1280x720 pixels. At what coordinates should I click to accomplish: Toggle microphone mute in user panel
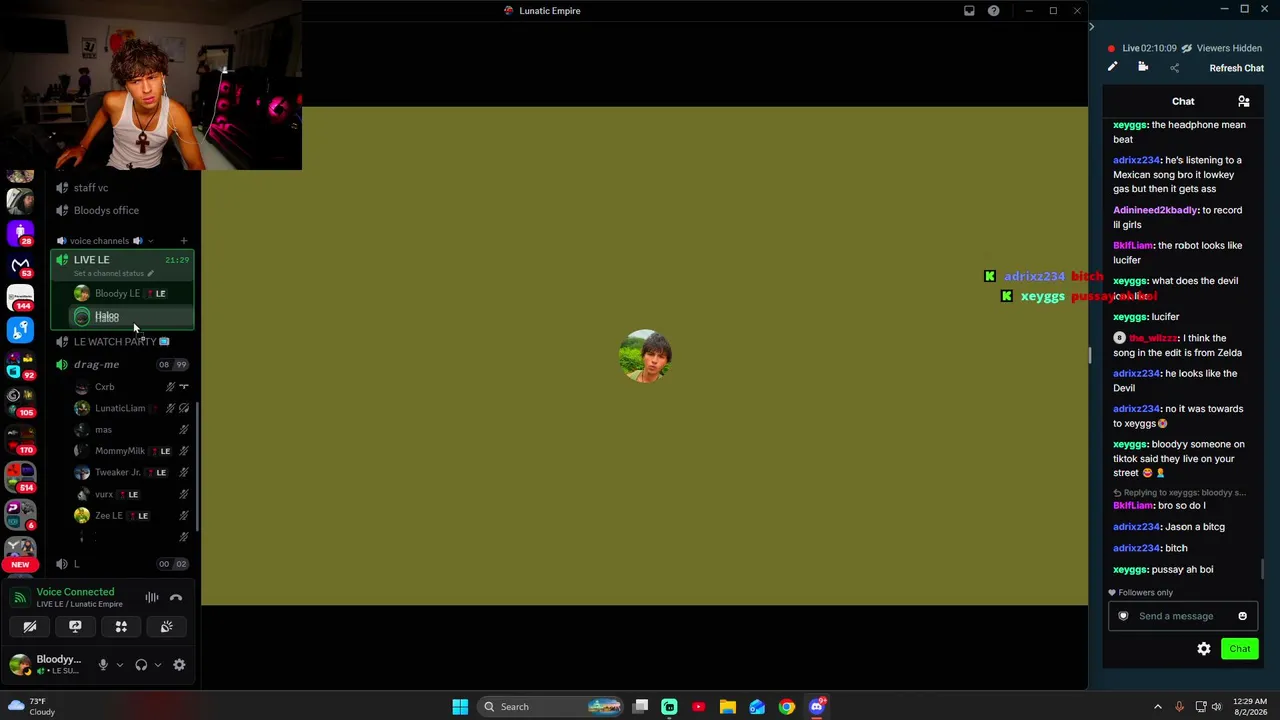103,665
